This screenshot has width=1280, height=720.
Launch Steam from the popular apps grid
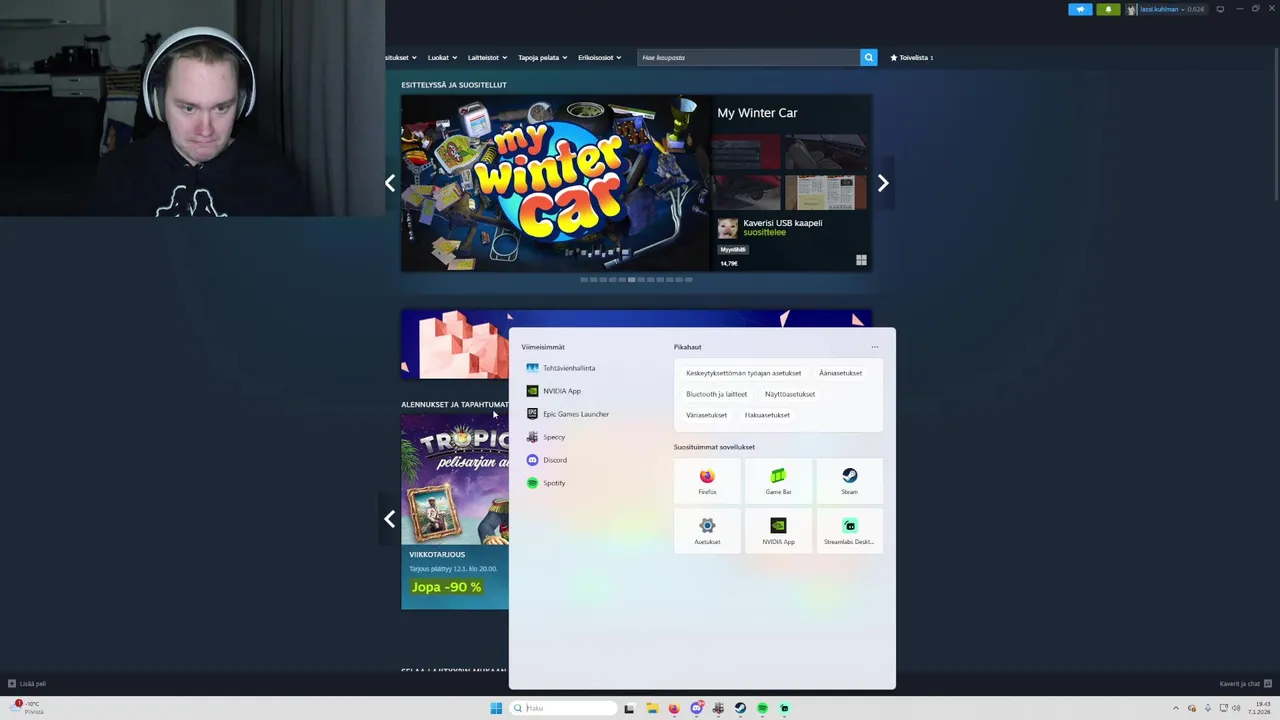(849, 481)
